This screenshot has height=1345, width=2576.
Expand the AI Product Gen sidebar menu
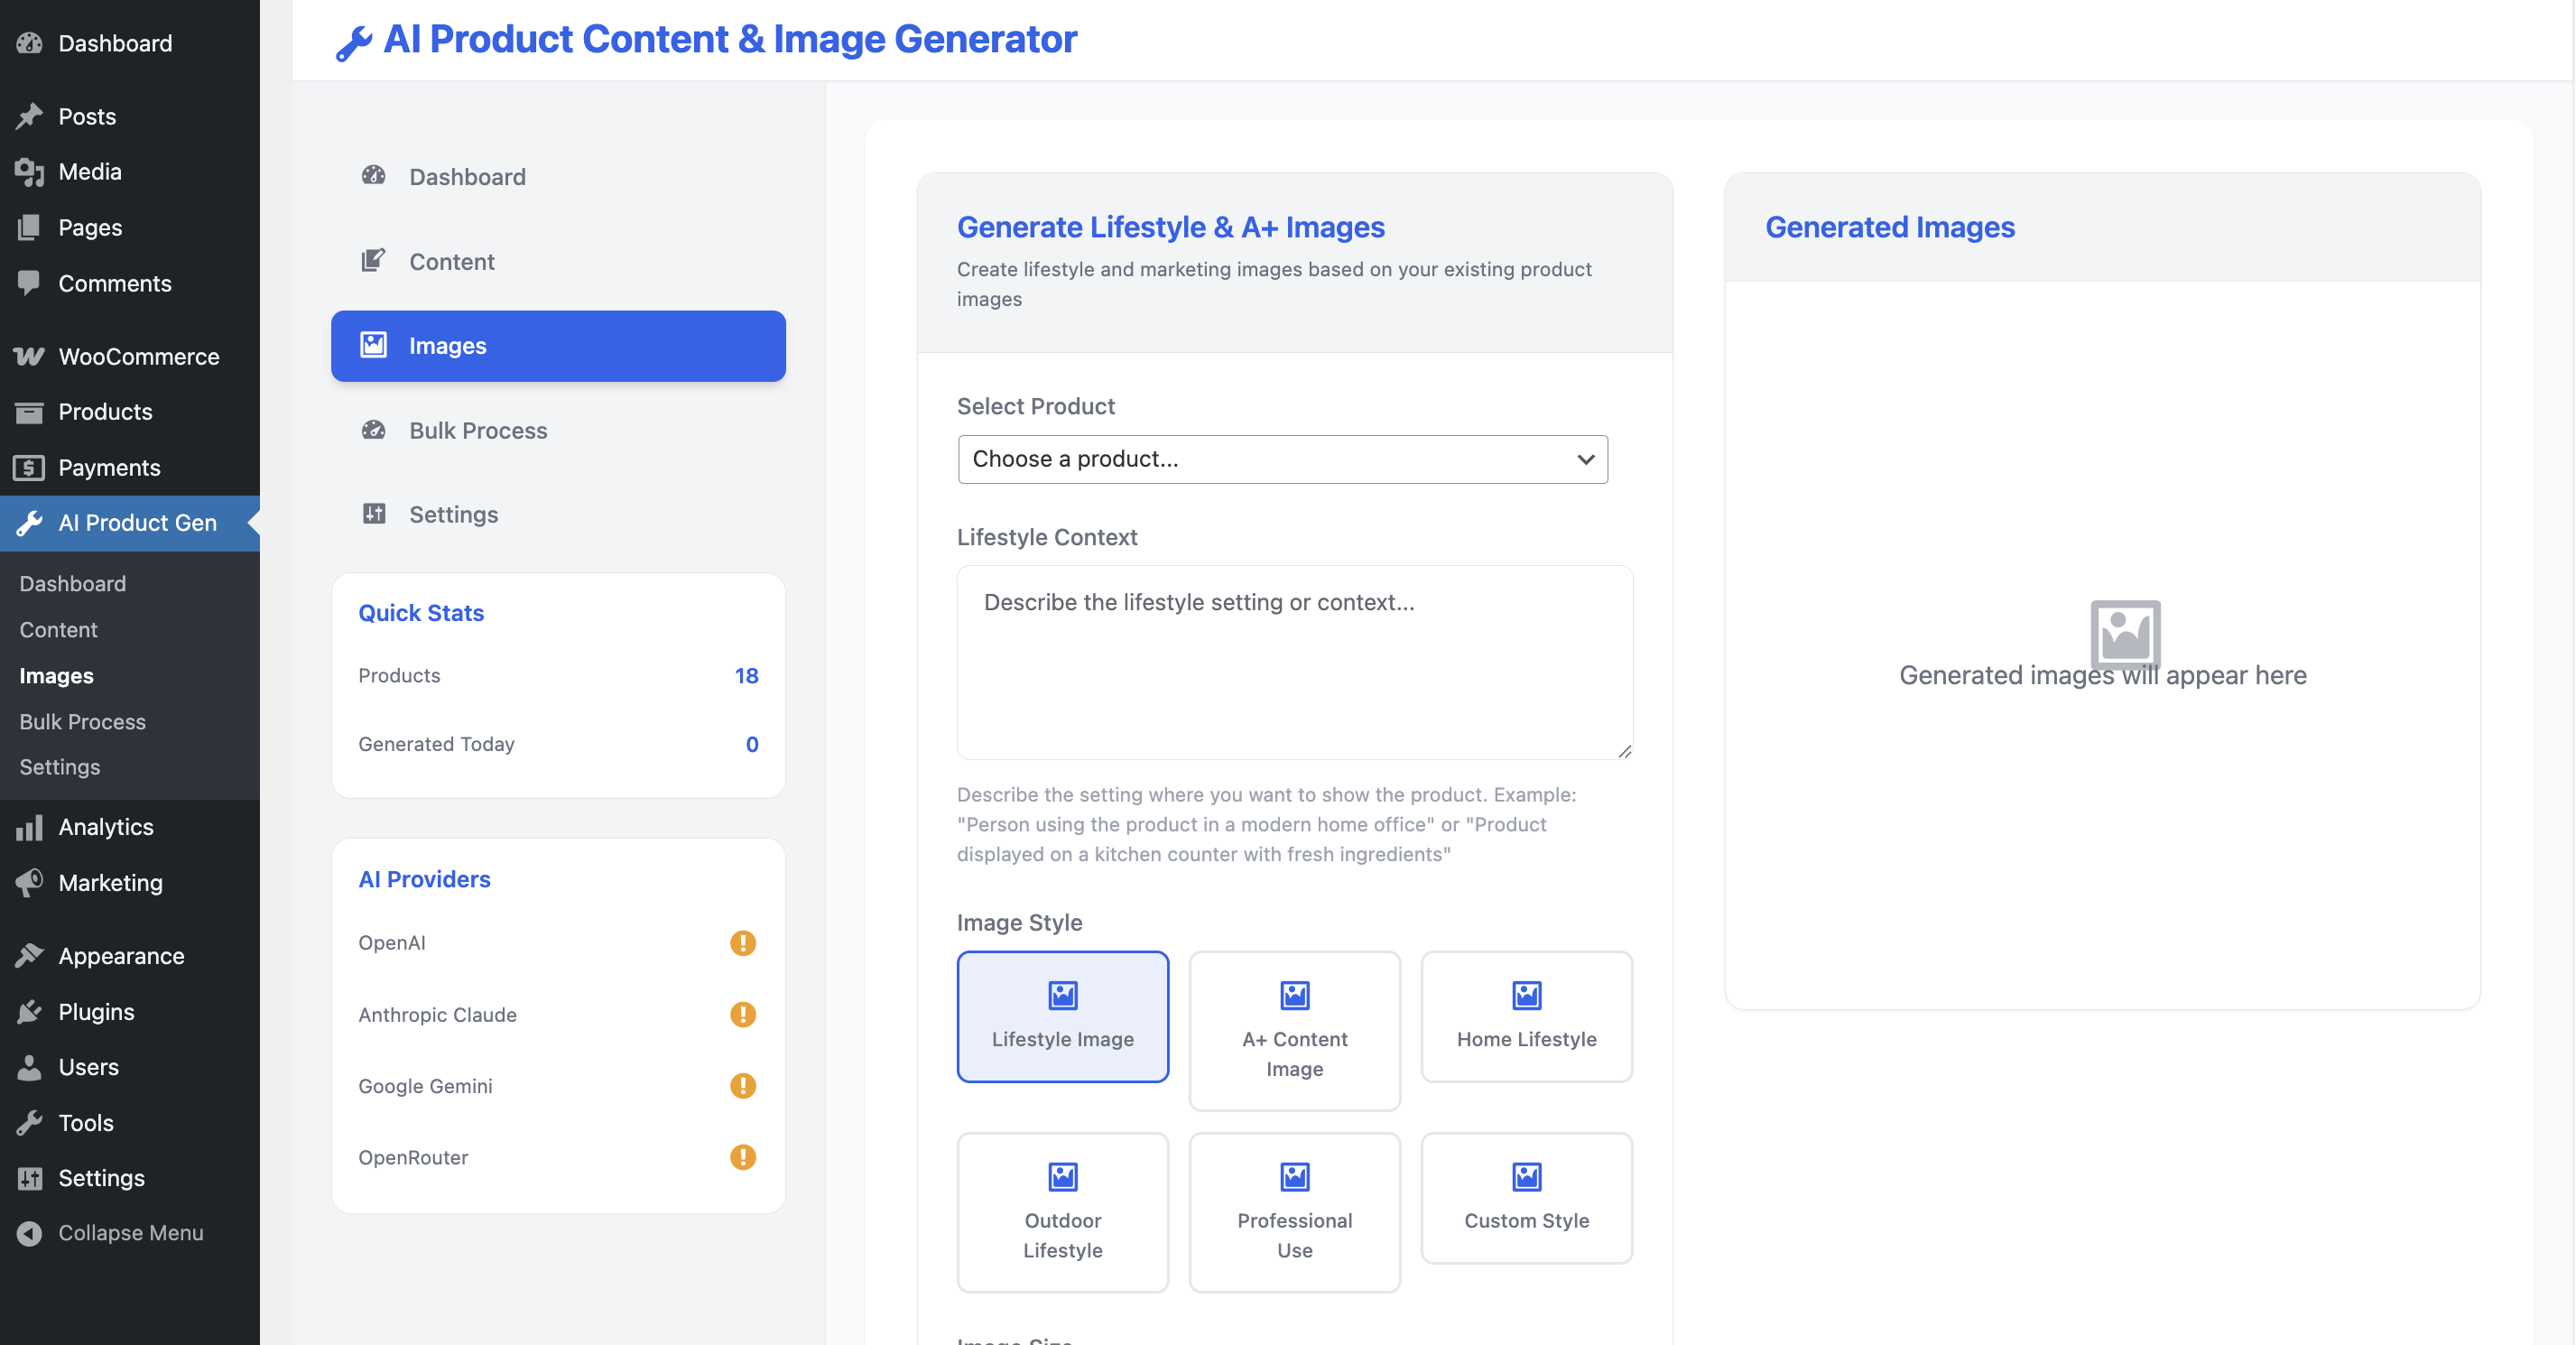pos(130,523)
